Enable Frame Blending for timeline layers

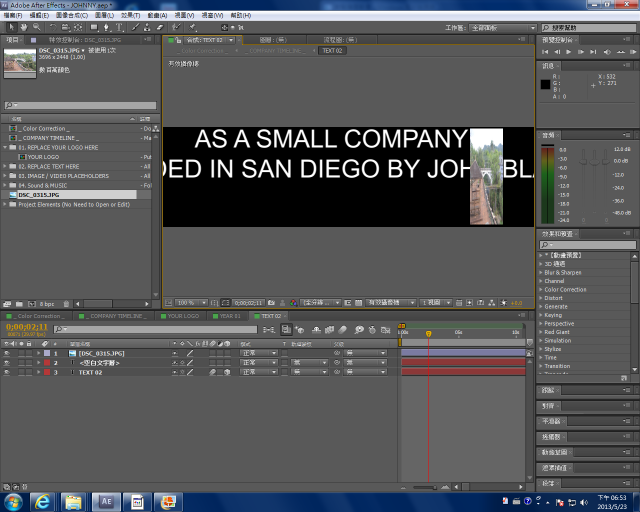329,329
